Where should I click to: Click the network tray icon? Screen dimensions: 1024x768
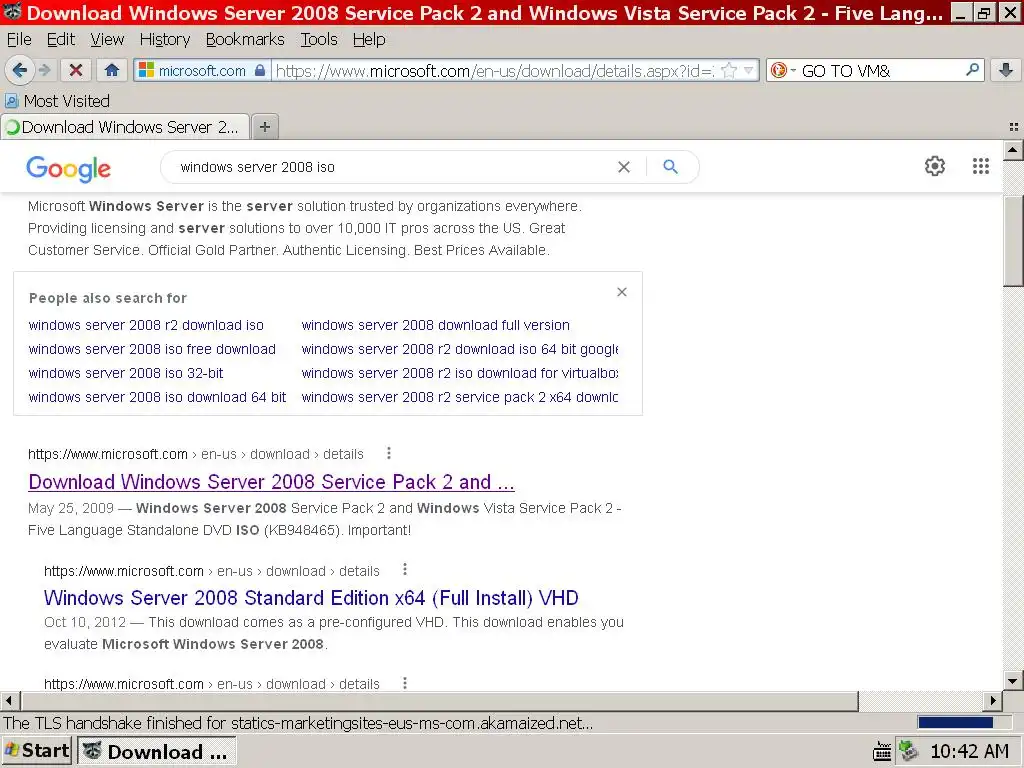[x=908, y=751]
